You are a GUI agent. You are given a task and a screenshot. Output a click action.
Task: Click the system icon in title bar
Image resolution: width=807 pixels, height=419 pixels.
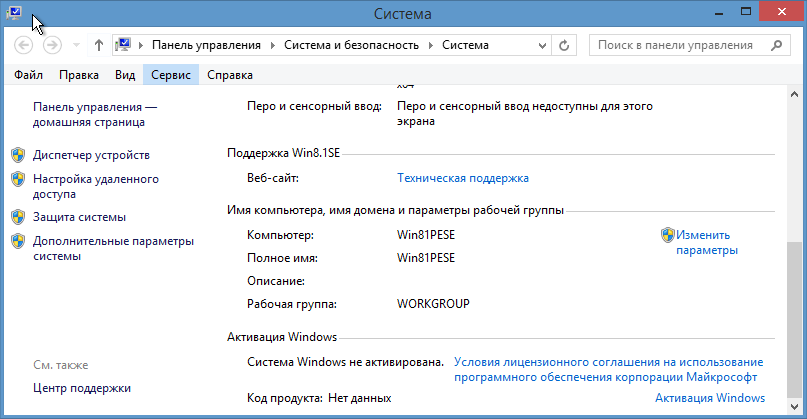pyautogui.click(x=14, y=14)
